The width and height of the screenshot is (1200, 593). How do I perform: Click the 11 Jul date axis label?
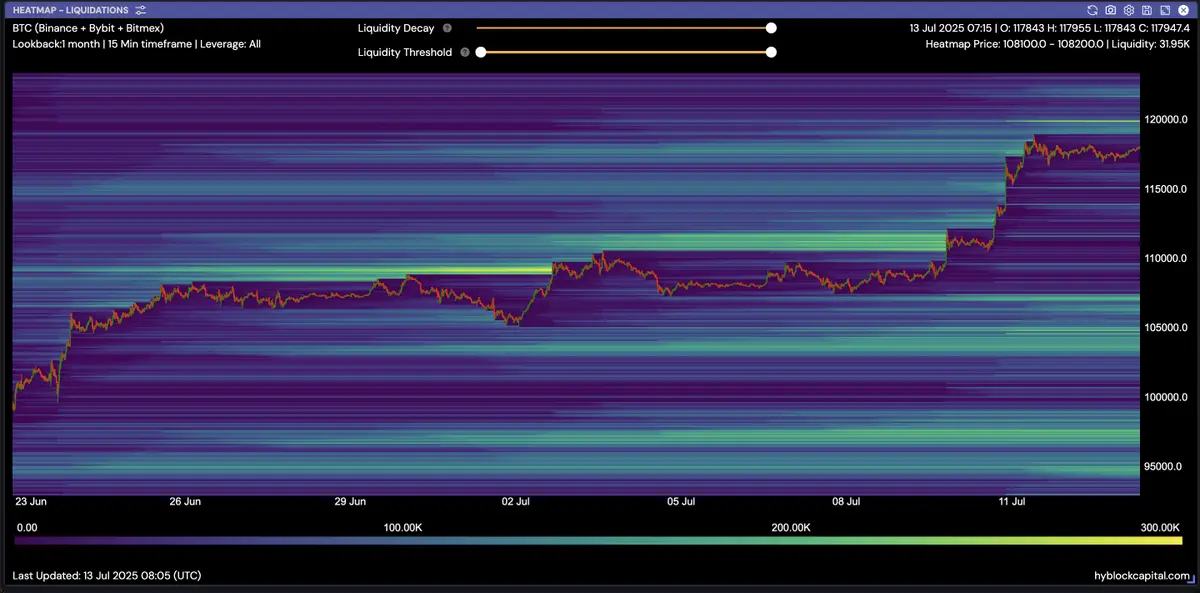[x=1012, y=501]
